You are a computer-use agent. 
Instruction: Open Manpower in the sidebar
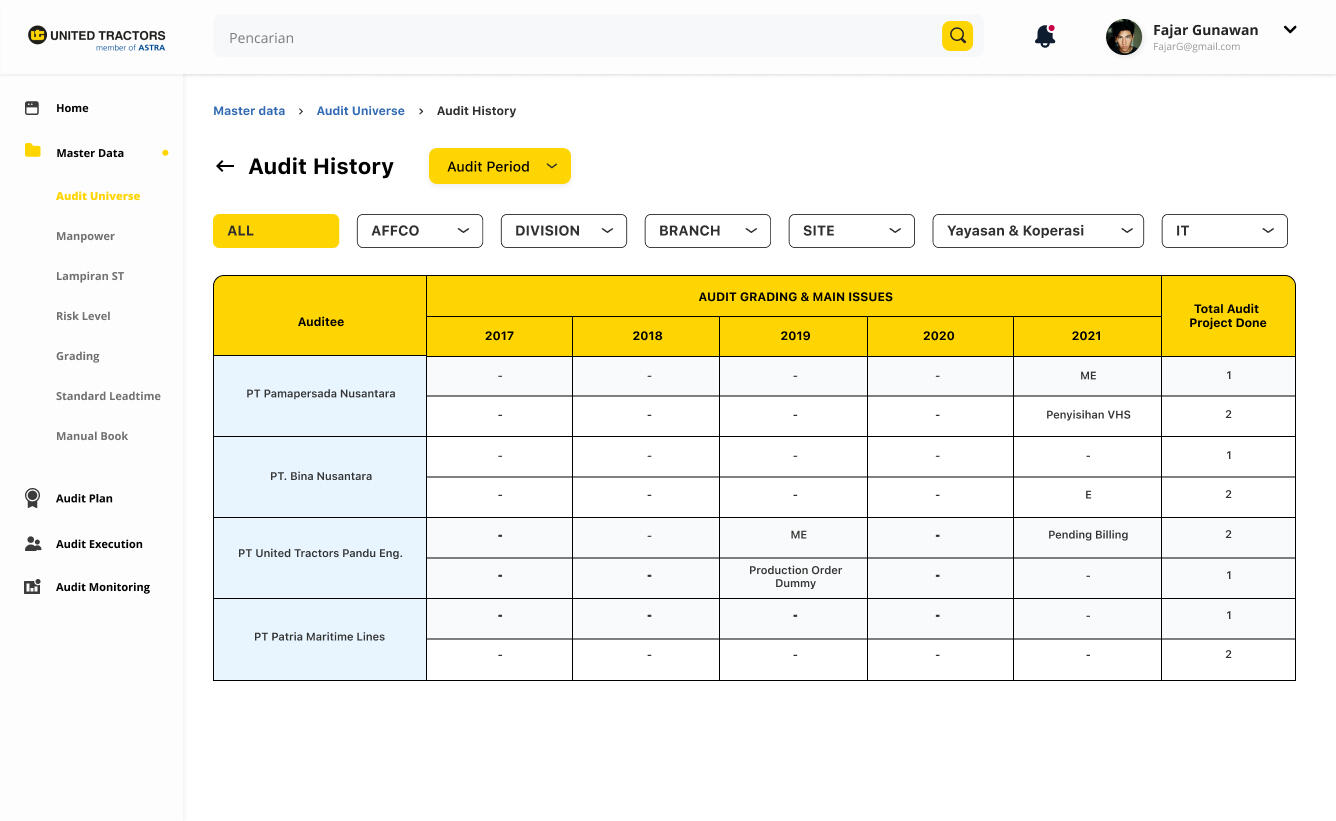[85, 236]
